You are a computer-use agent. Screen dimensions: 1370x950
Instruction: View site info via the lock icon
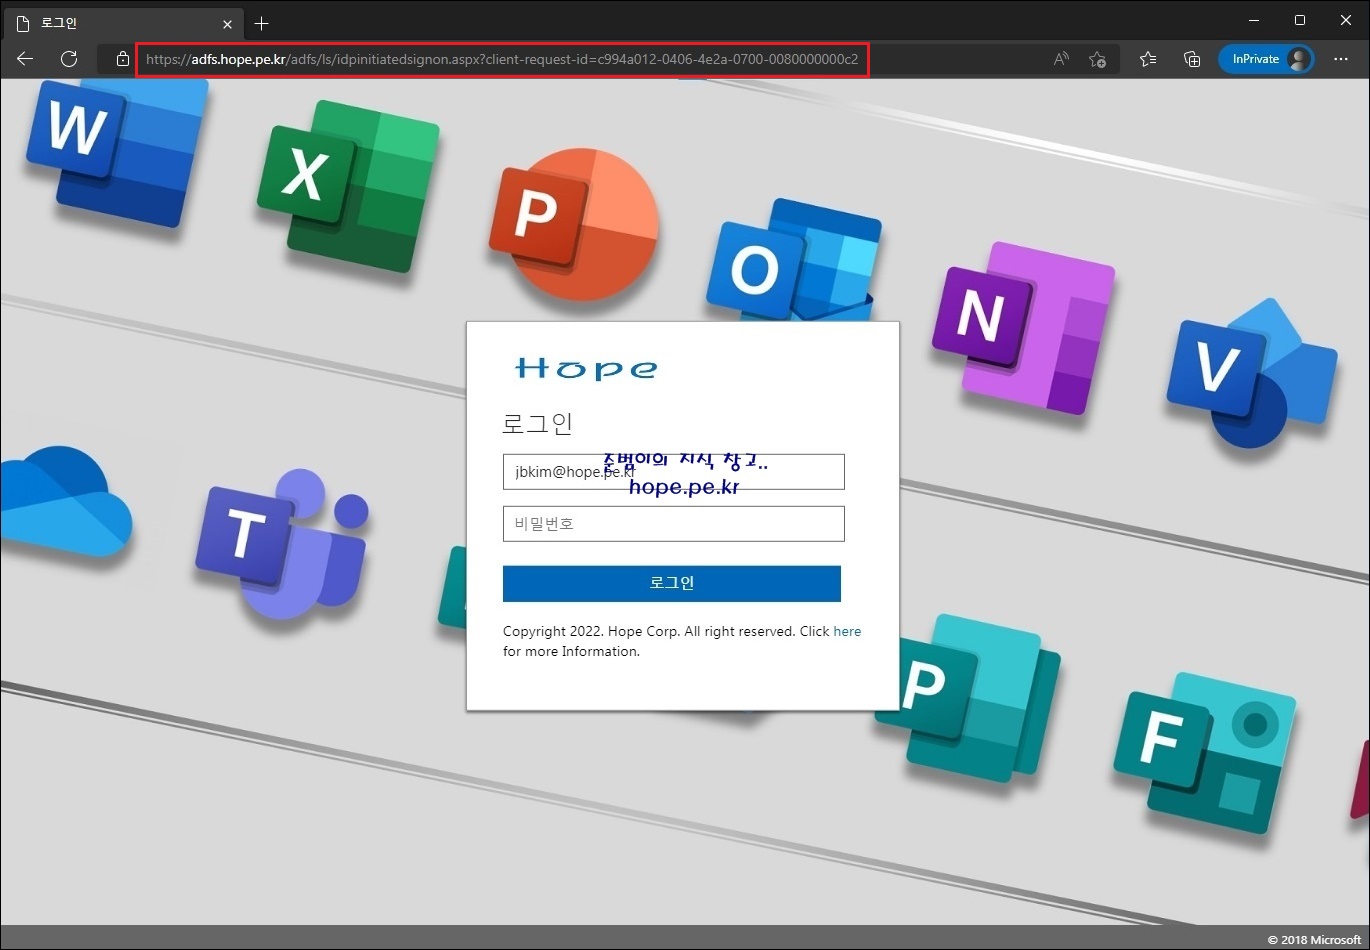tap(122, 59)
